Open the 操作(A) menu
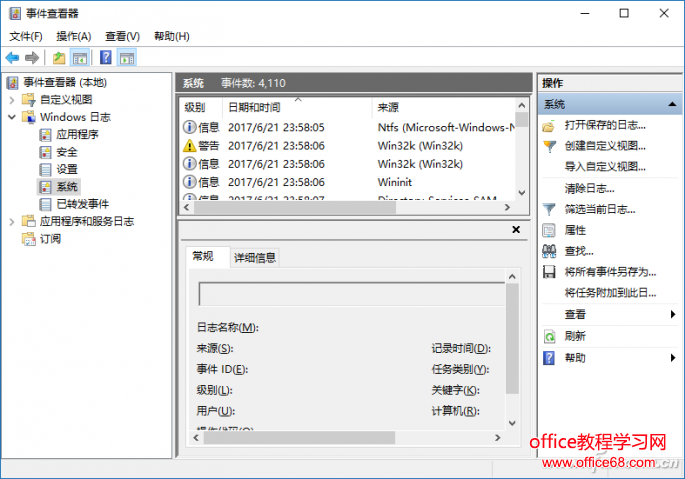The image size is (685, 479). (74, 36)
